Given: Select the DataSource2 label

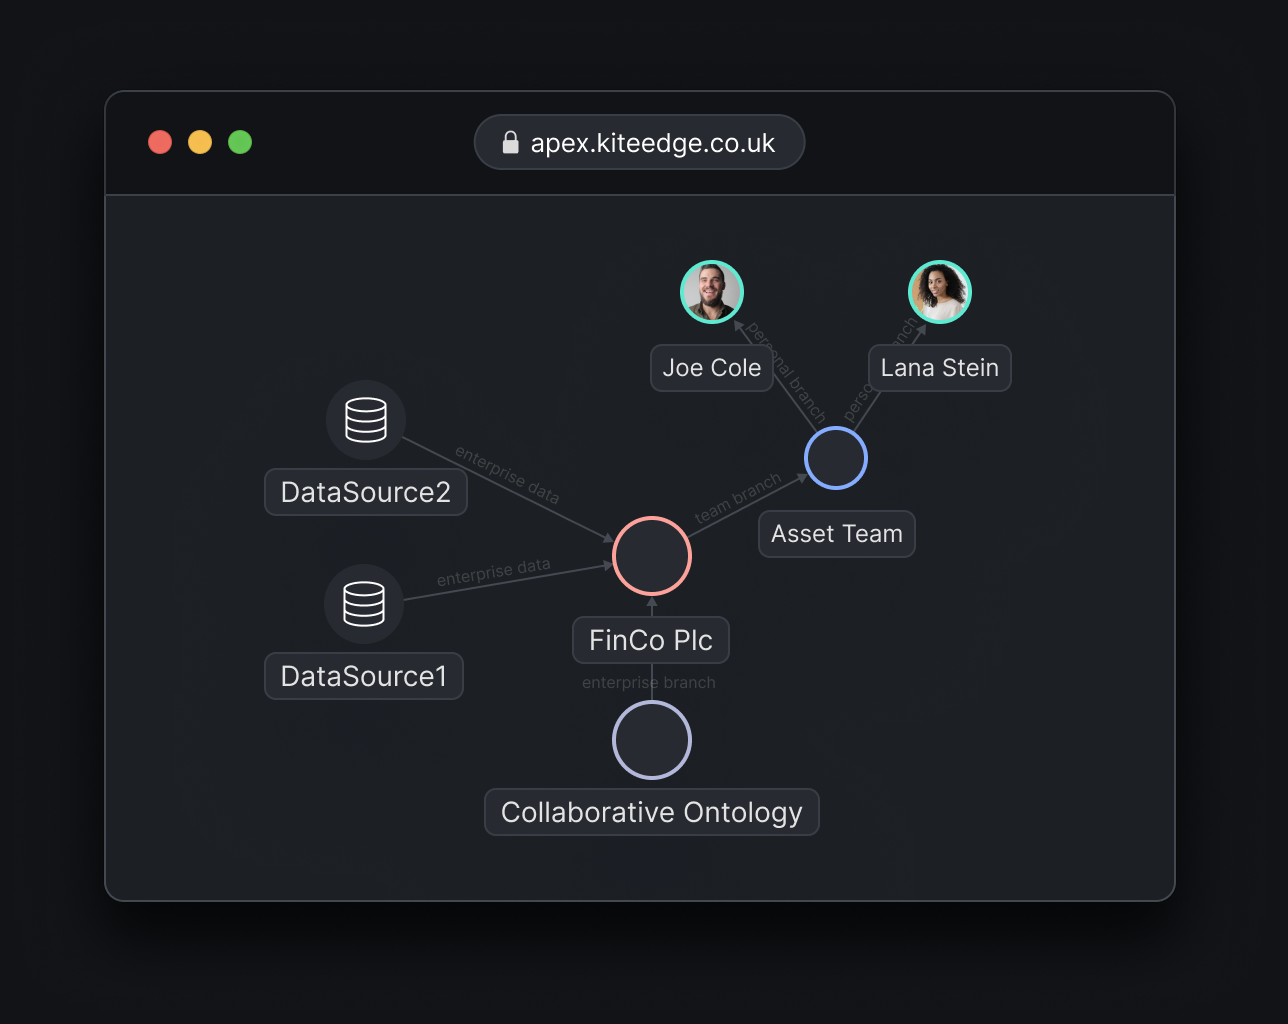Looking at the screenshot, I should pyautogui.click(x=365, y=492).
